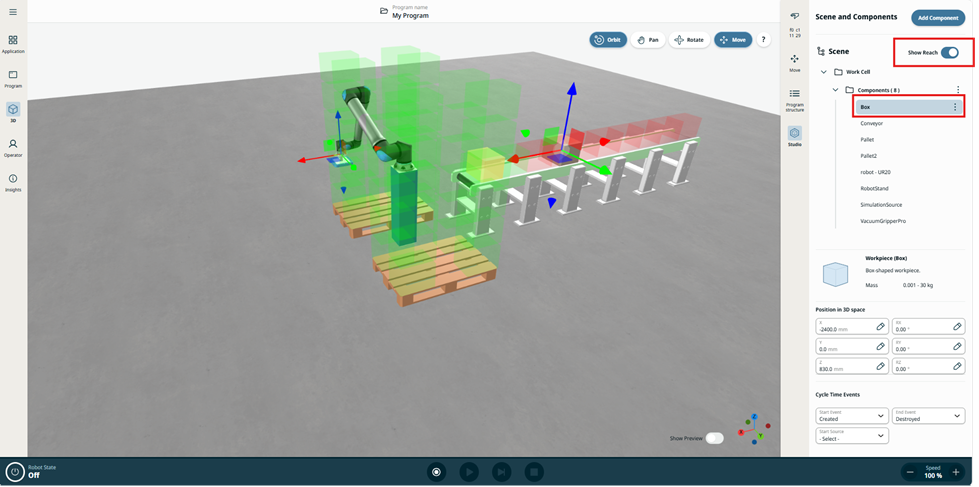This screenshot has height=487, width=979.
Task: Switch to the Pan view mode
Action: tap(646, 40)
